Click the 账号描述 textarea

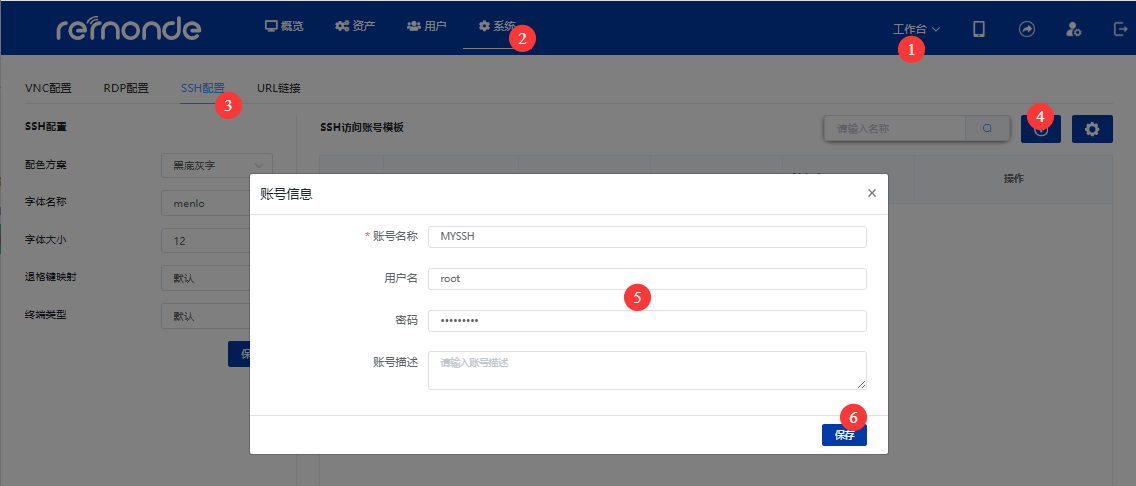(647, 370)
